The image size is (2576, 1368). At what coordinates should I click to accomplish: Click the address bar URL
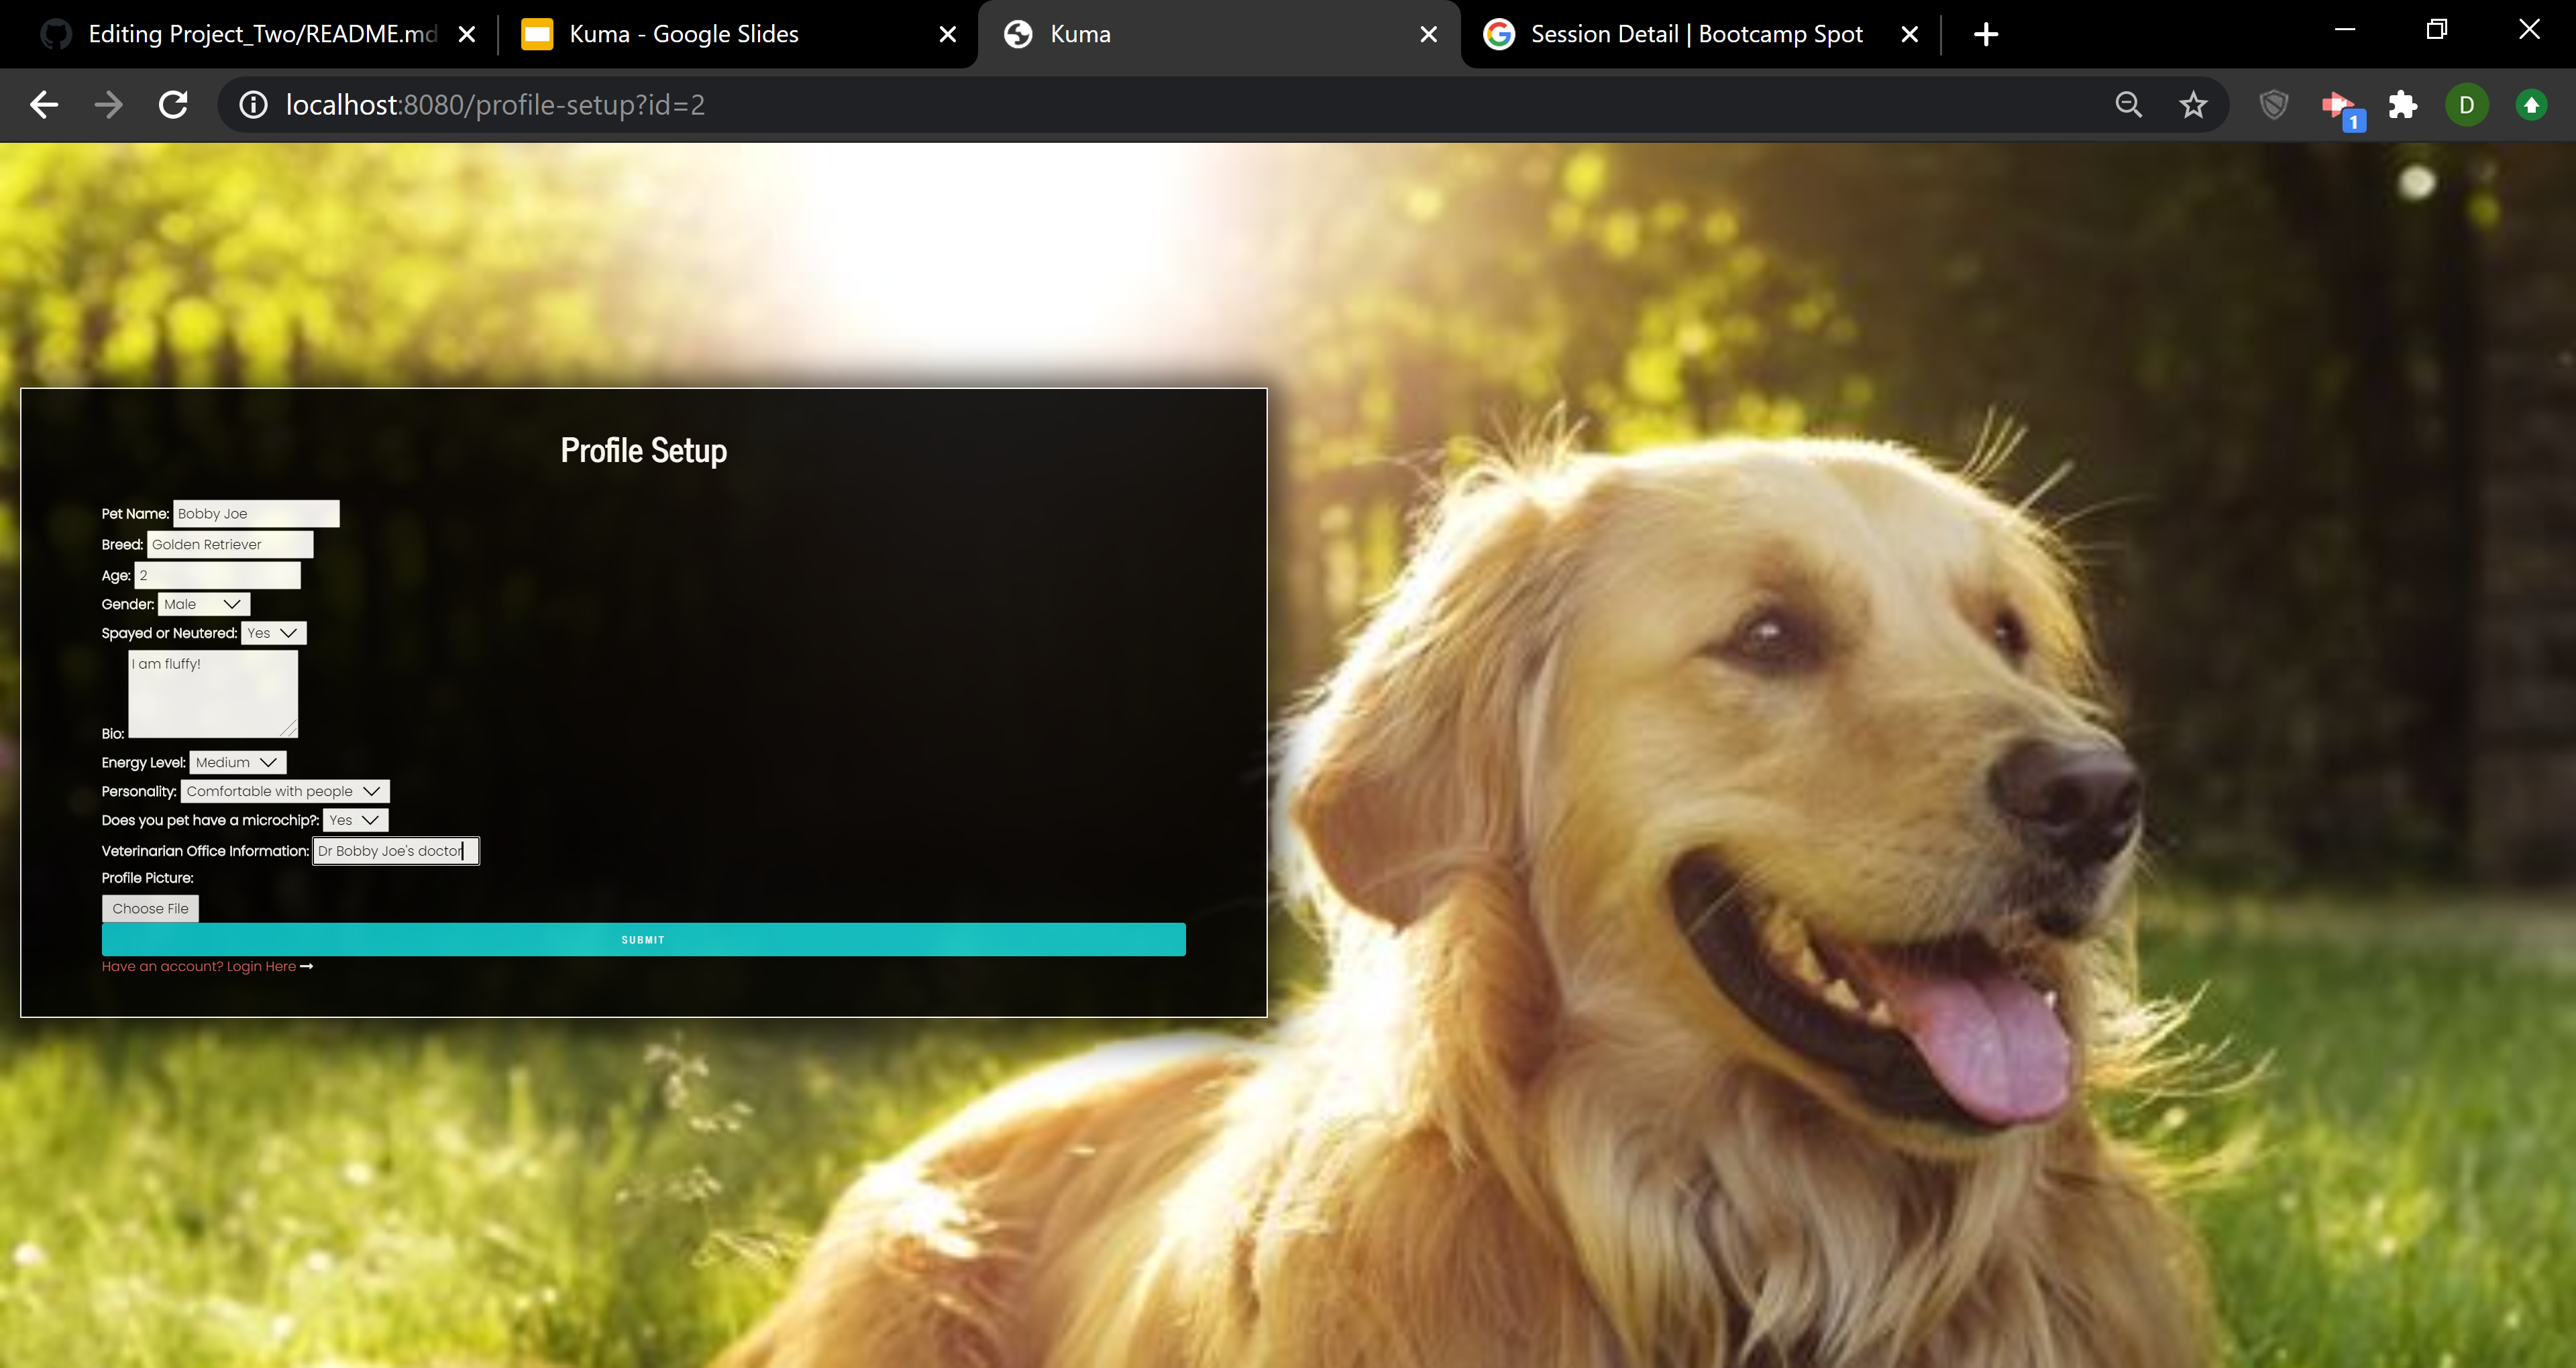(x=495, y=105)
